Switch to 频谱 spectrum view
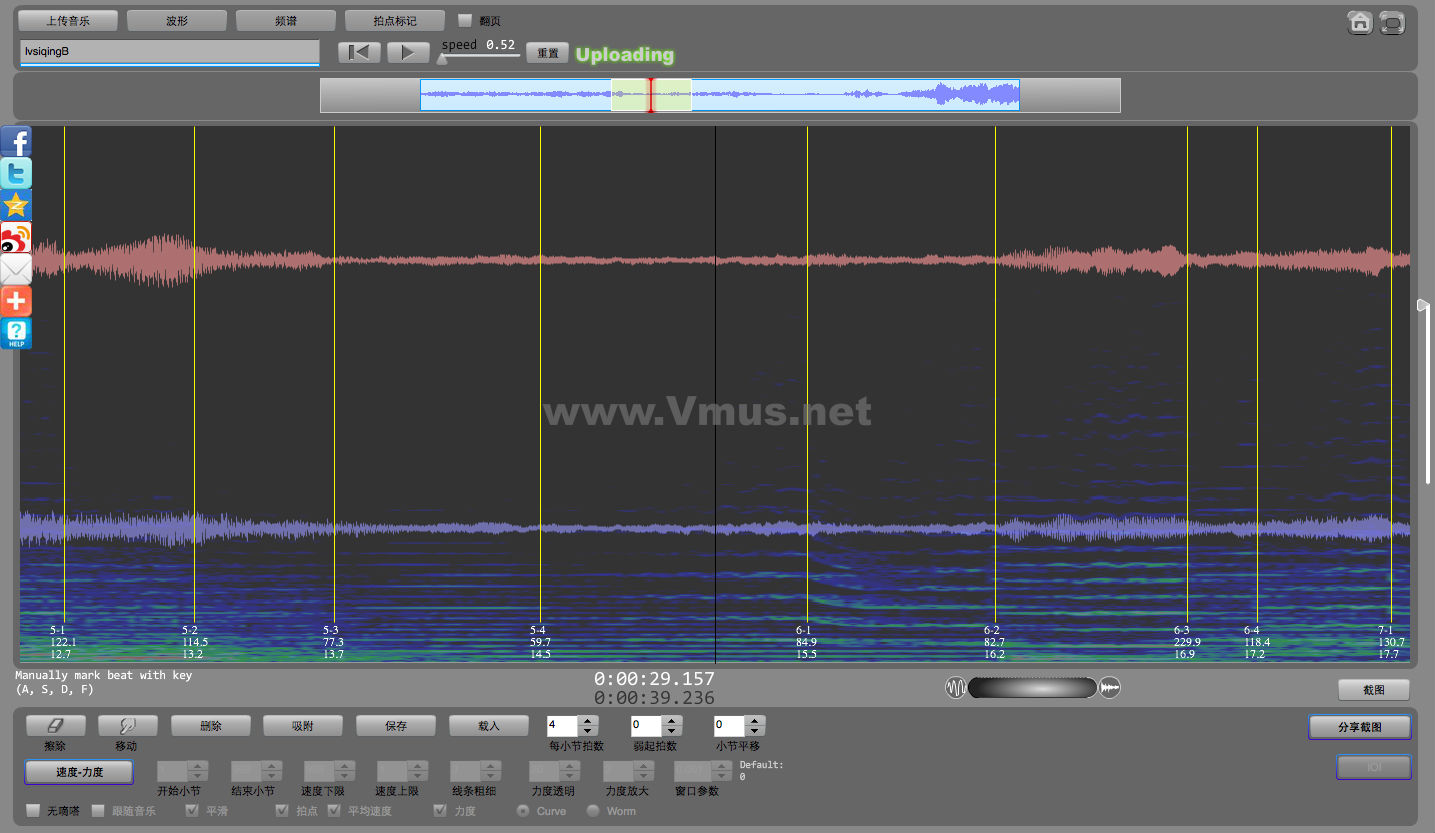This screenshot has height=833, width=1435. (286, 20)
